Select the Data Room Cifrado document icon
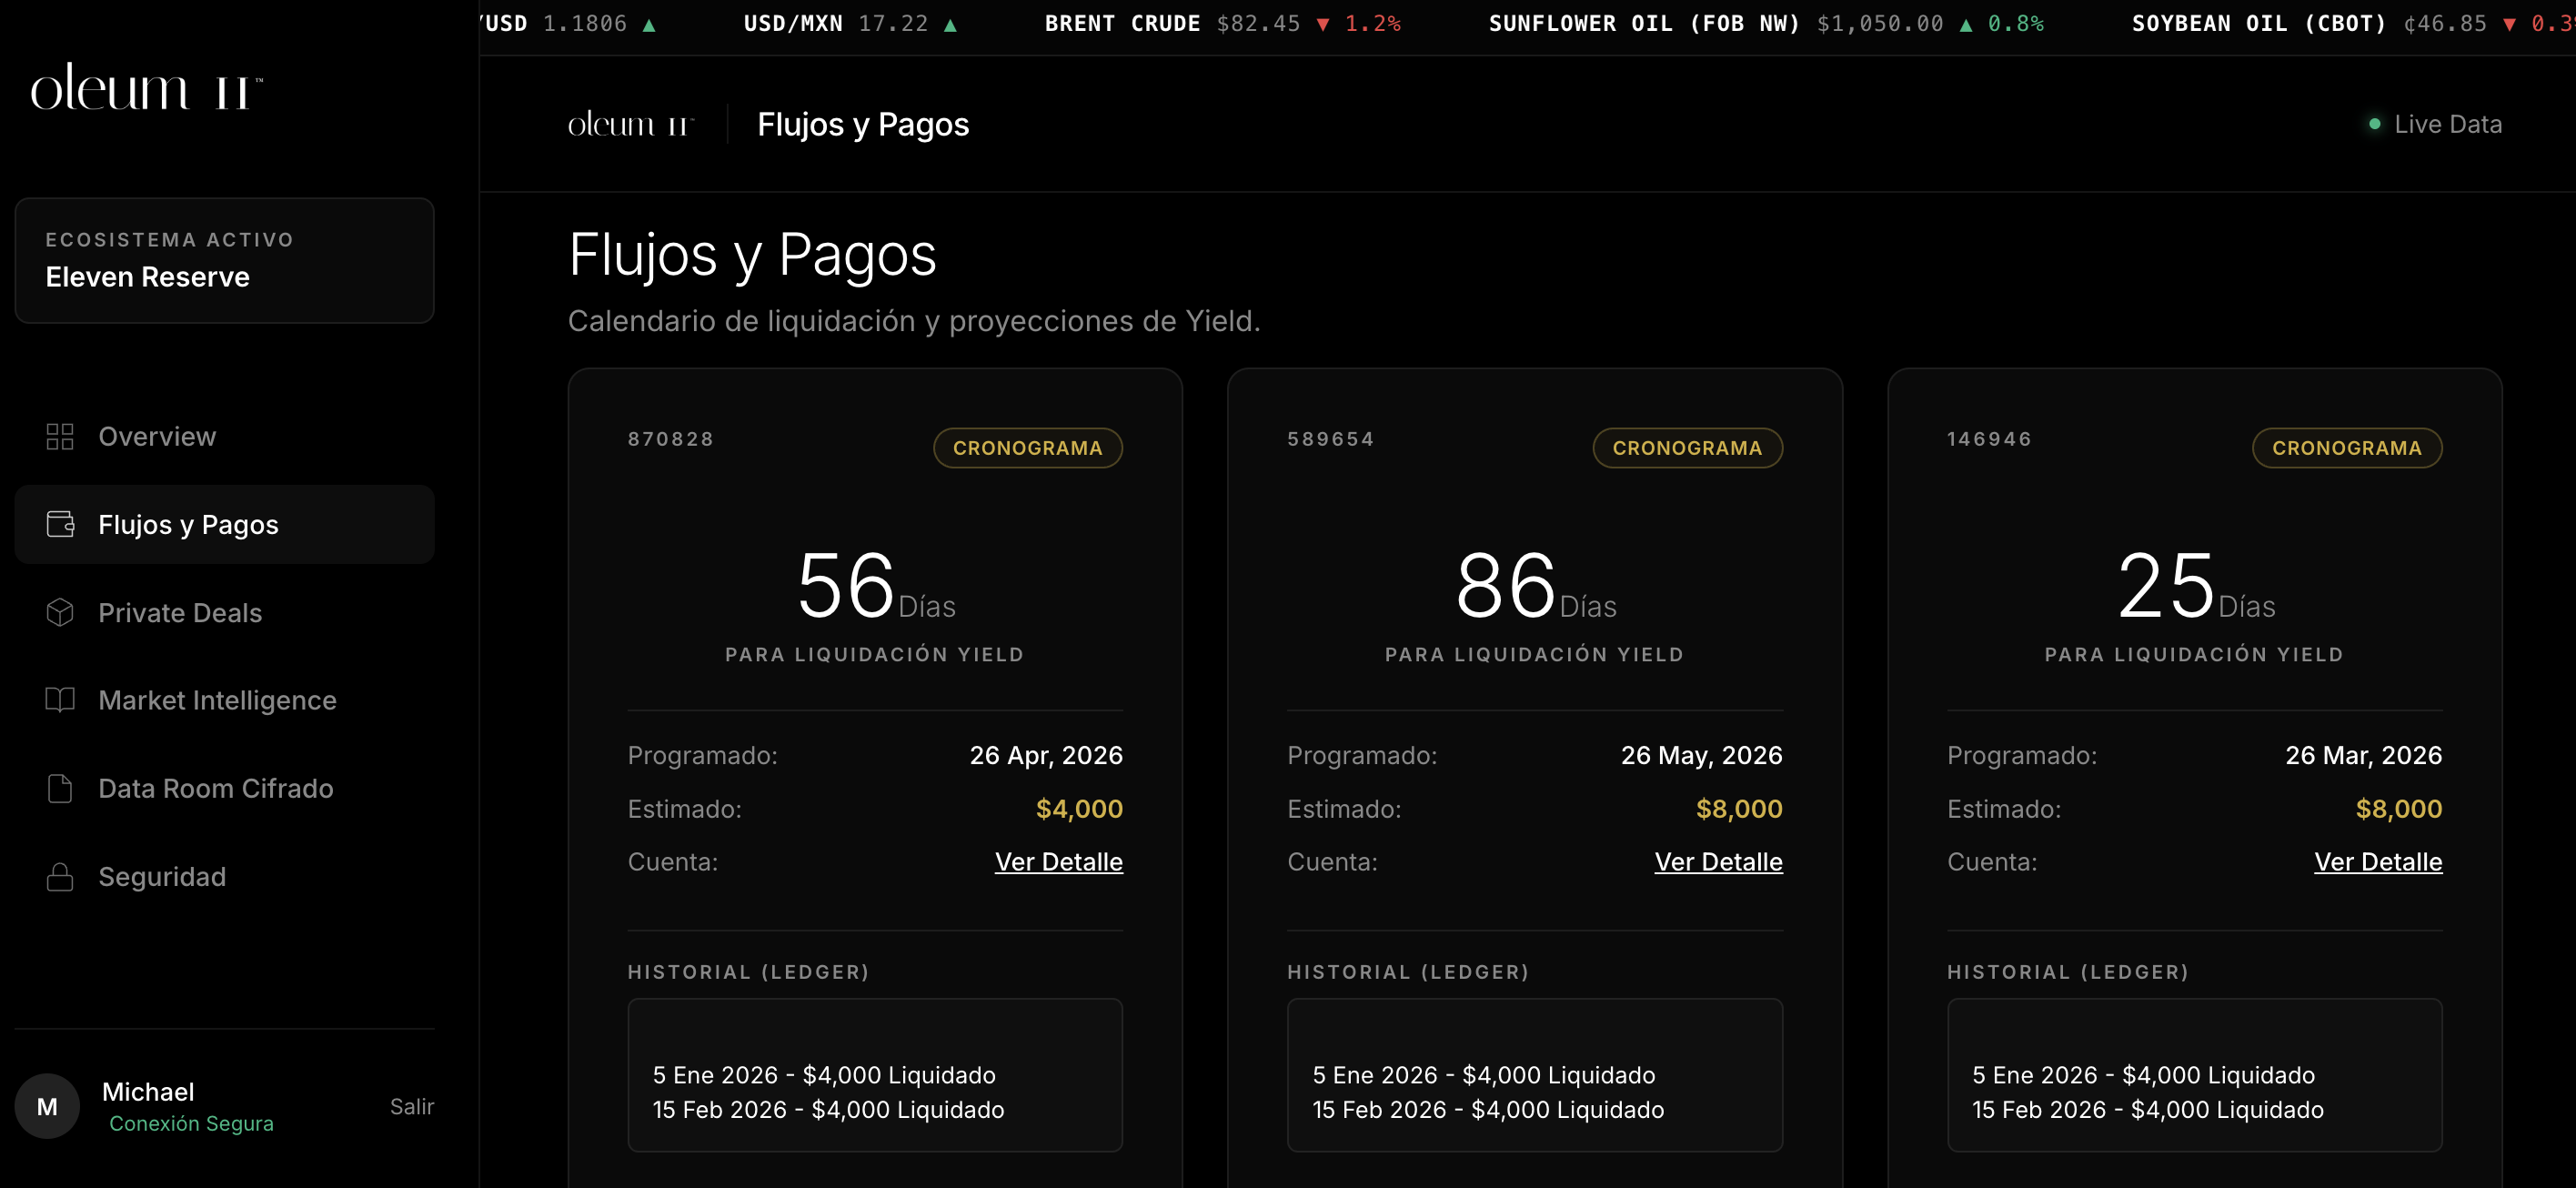Screen dimensions: 2576x1188 click(59, 788)
